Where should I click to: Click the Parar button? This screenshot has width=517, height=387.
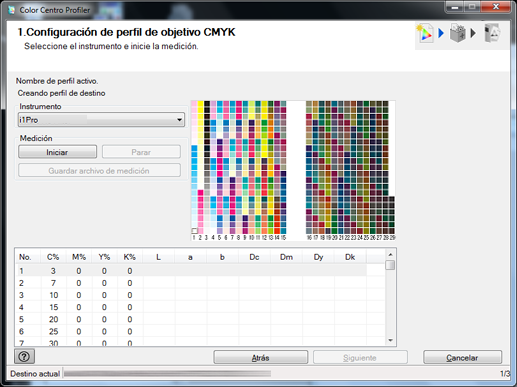tap(141, 152)
